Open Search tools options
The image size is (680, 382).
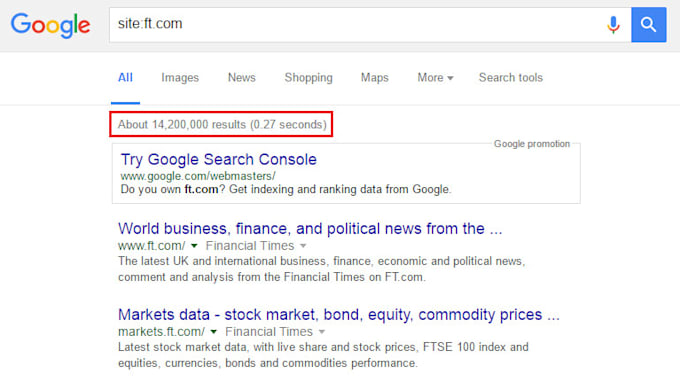point(510,78)
